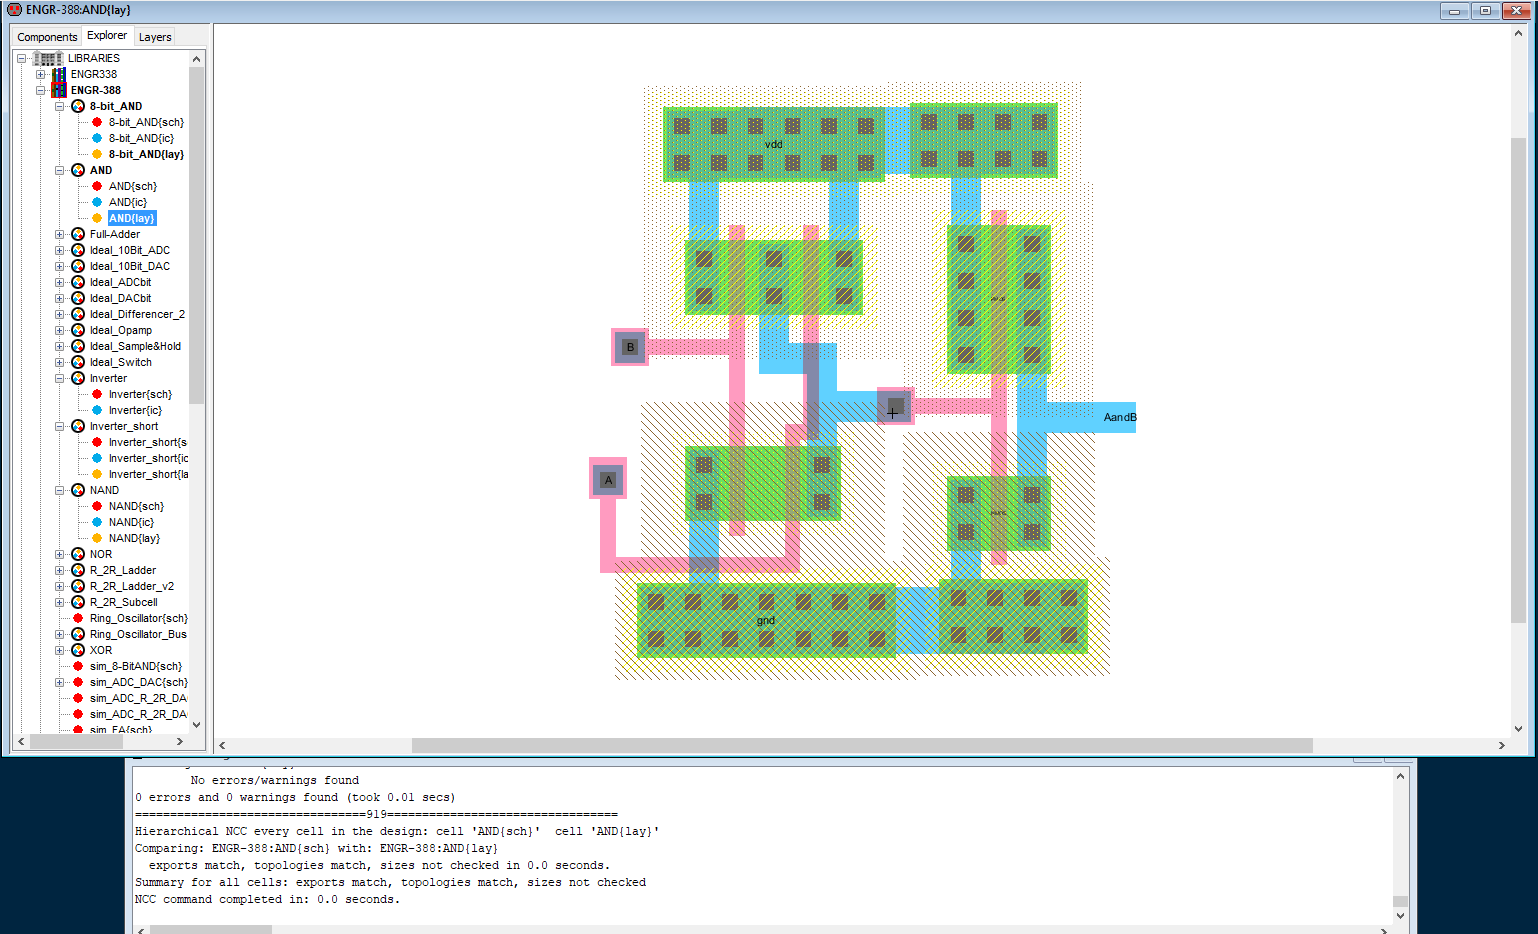Image resolution: width=1538 pixels, height=934 pixels.
Task: Click 'No errors/warnings found' message line
Action: click(x=274, y=780)
